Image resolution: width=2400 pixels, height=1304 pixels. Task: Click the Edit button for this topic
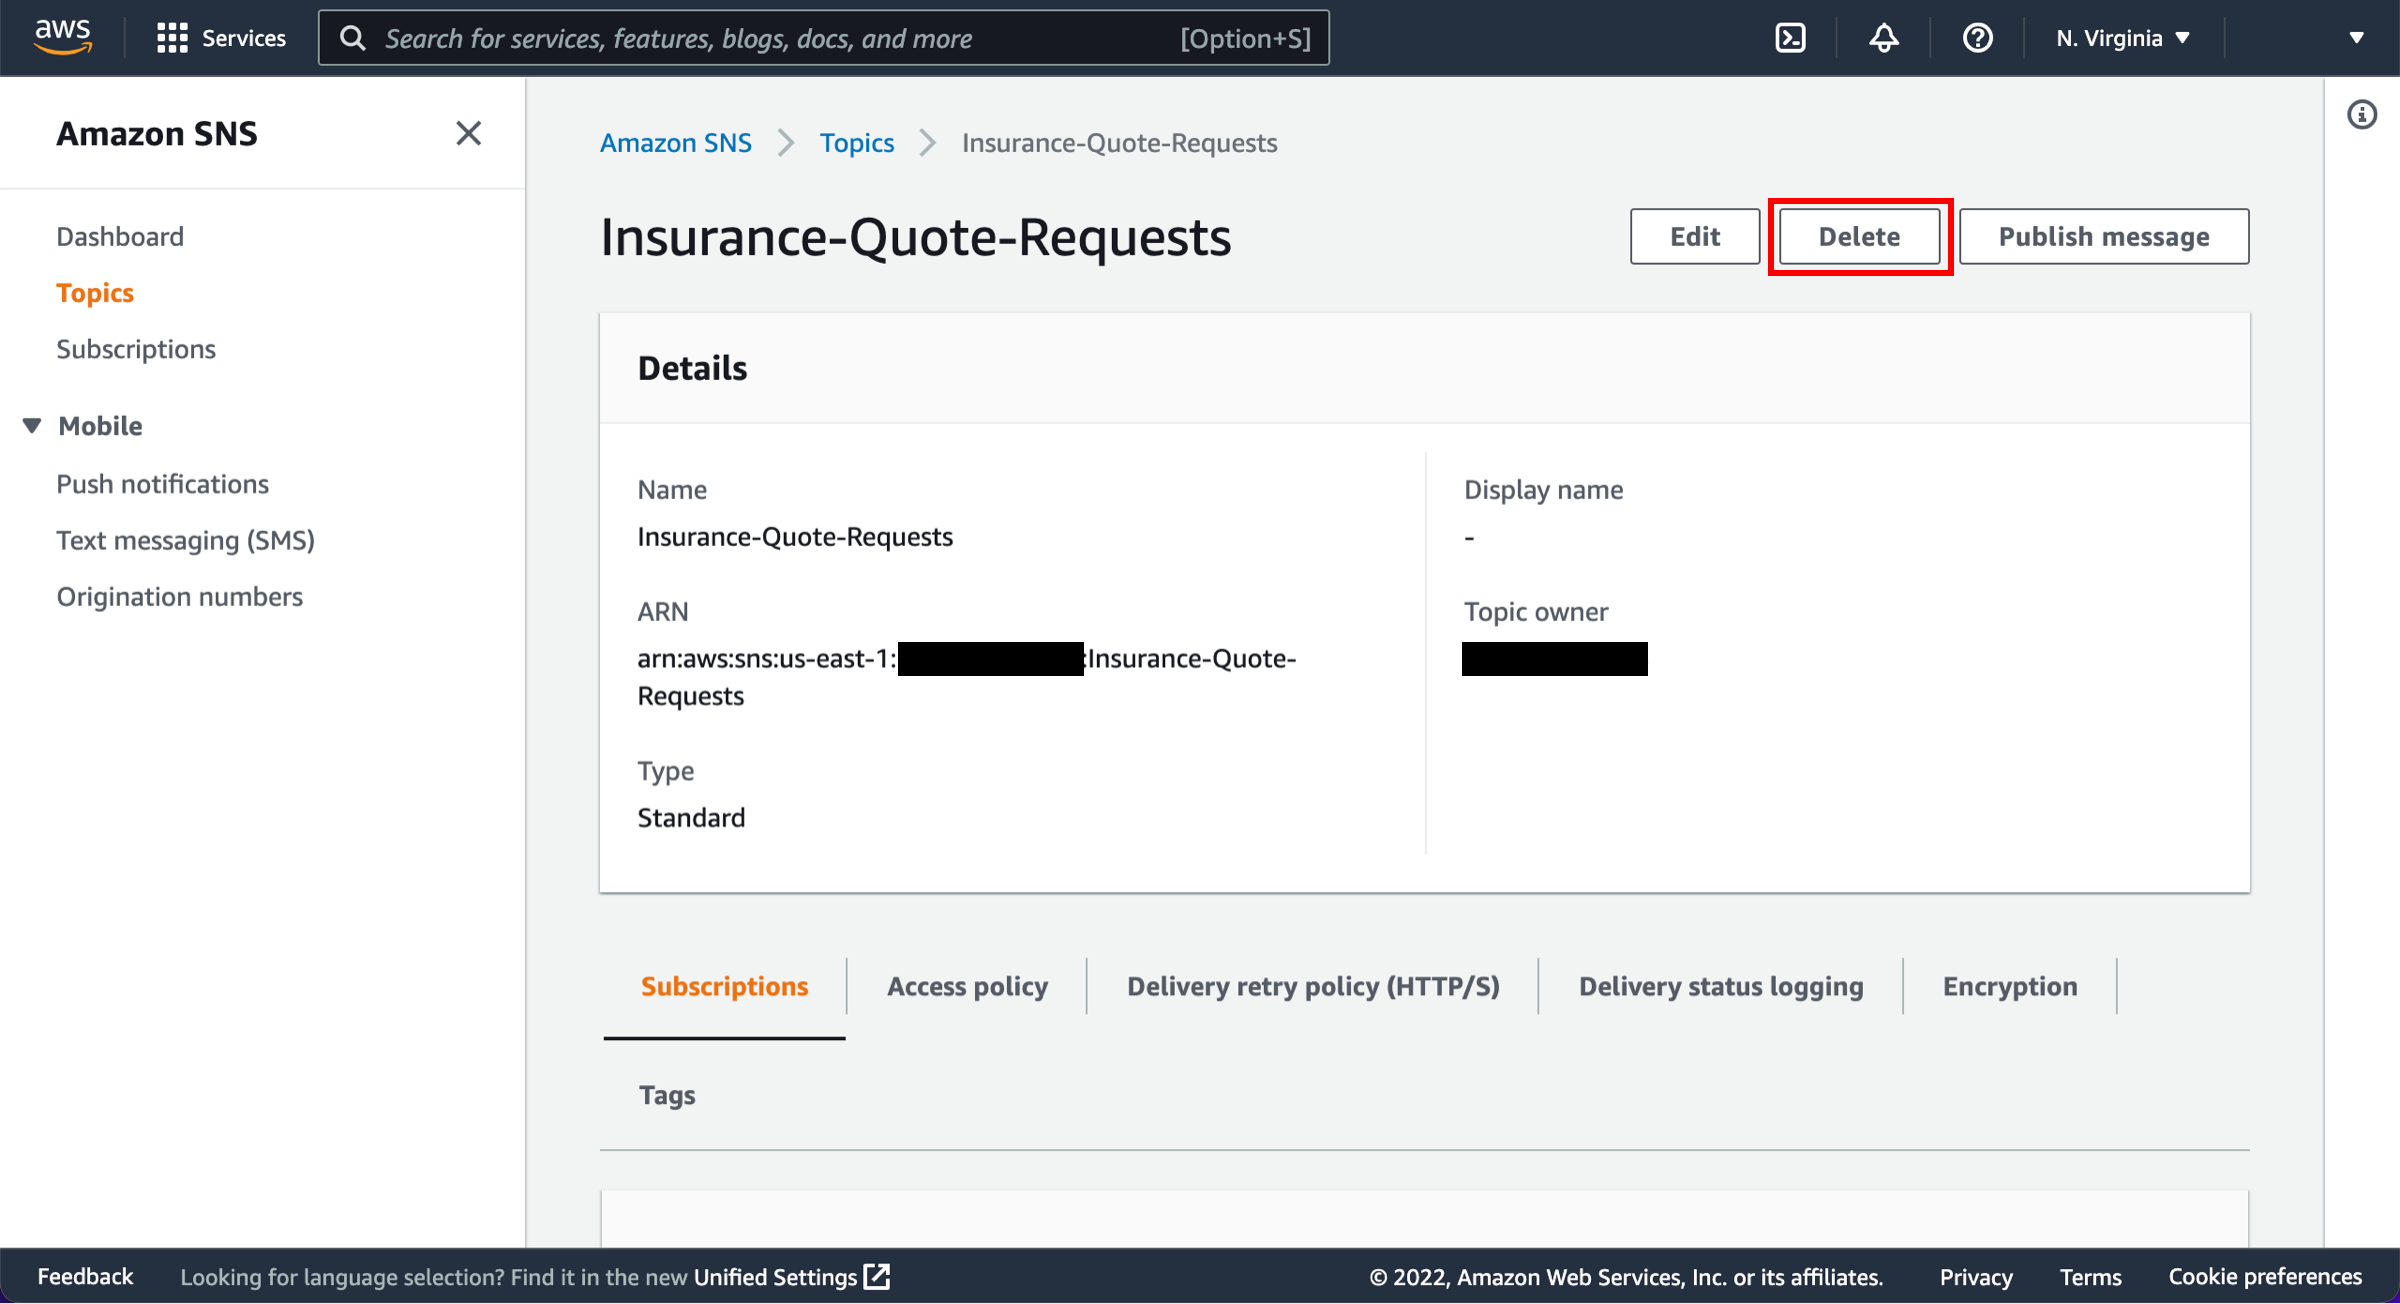tap(1694, 236)
